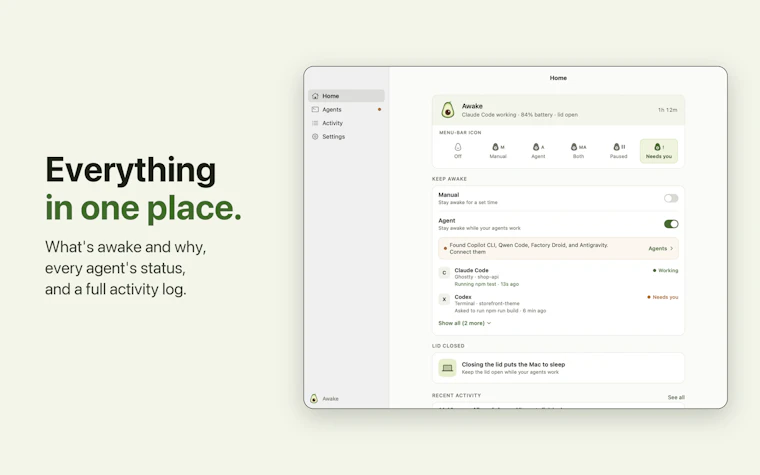This screenshot has width=760, height=475.
Task: Select the Both menu-bar icon
Action: [x=578, y=151]
